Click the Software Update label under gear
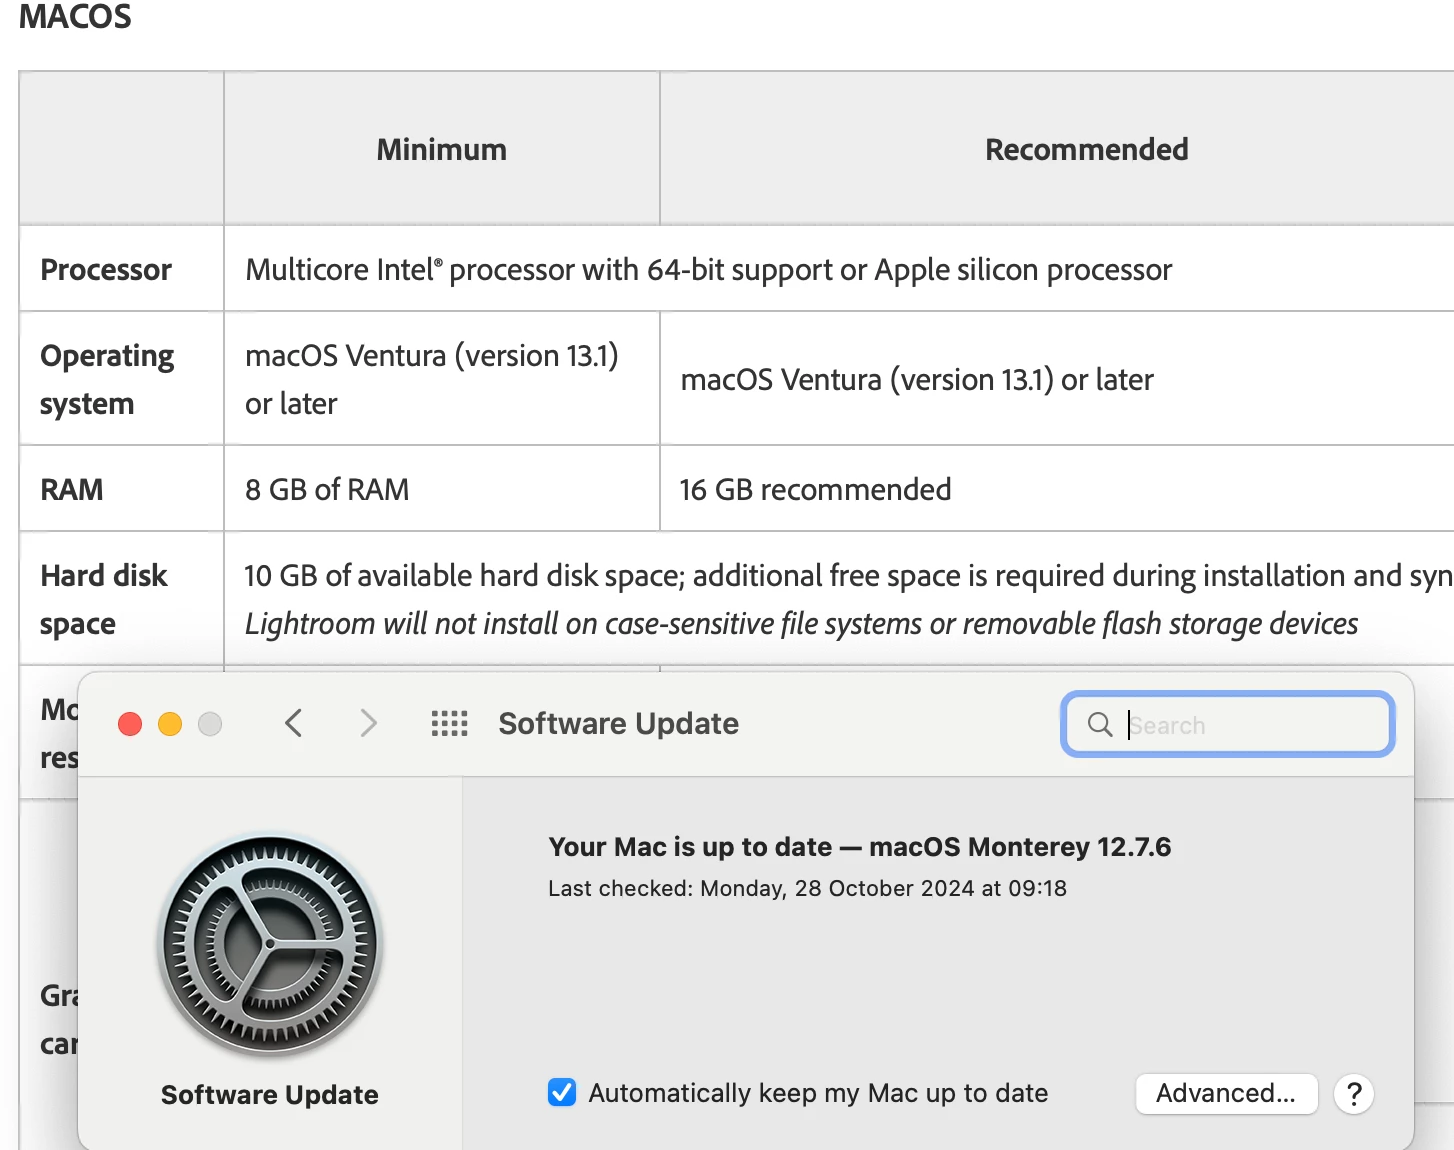This screenshot has width=1454, height=1150. coord(270,1095)
